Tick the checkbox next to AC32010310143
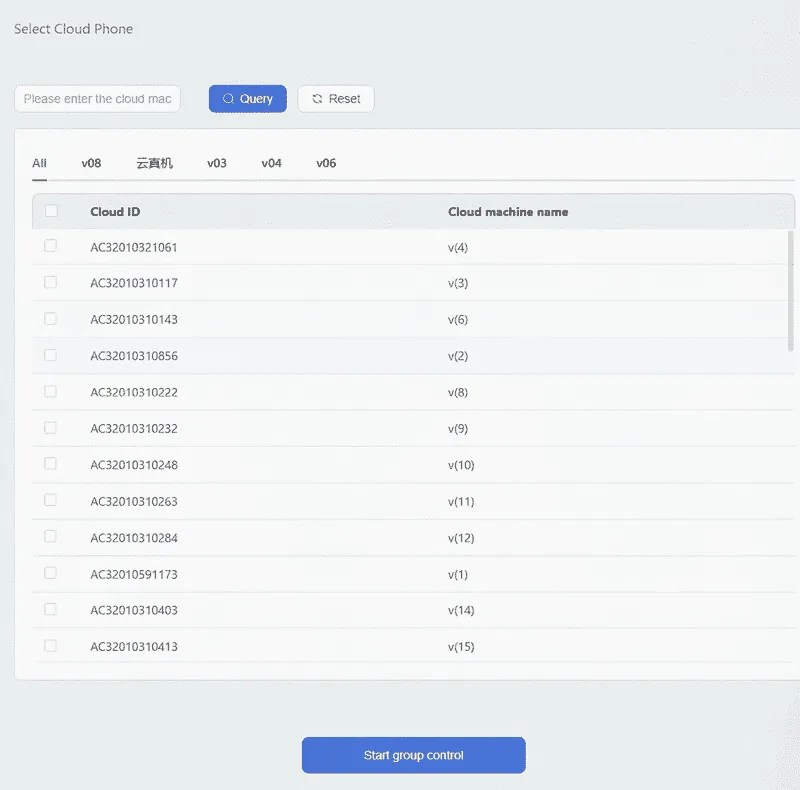 pyautogui.click(x=50, y=319)
